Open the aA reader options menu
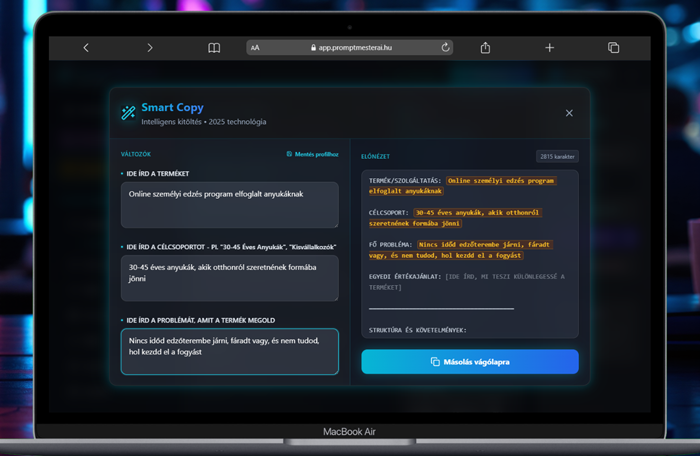 256,48
